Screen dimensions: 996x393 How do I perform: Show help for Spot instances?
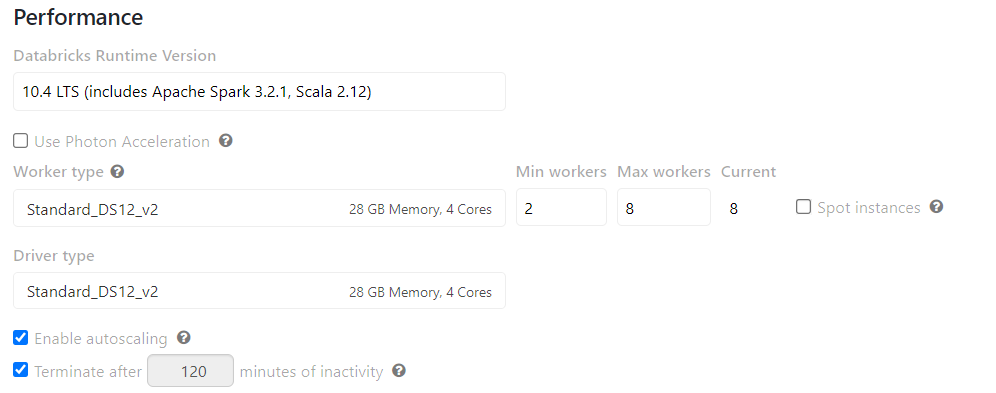point(936,206)
